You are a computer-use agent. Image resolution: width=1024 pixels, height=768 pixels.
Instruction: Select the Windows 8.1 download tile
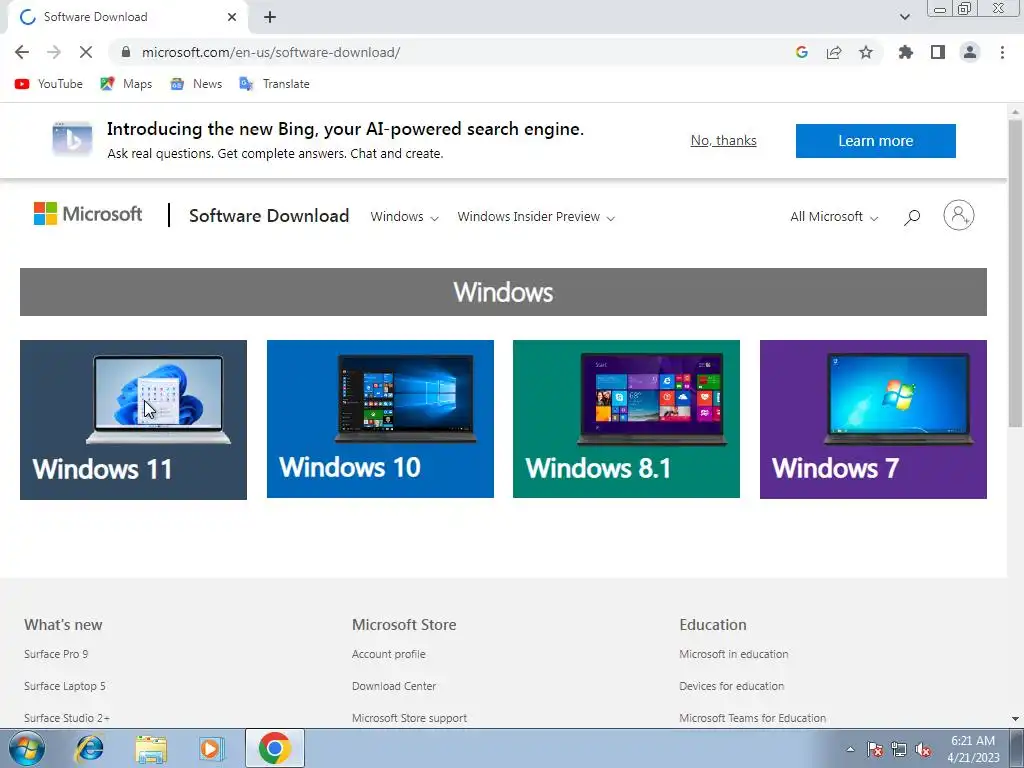626,419
